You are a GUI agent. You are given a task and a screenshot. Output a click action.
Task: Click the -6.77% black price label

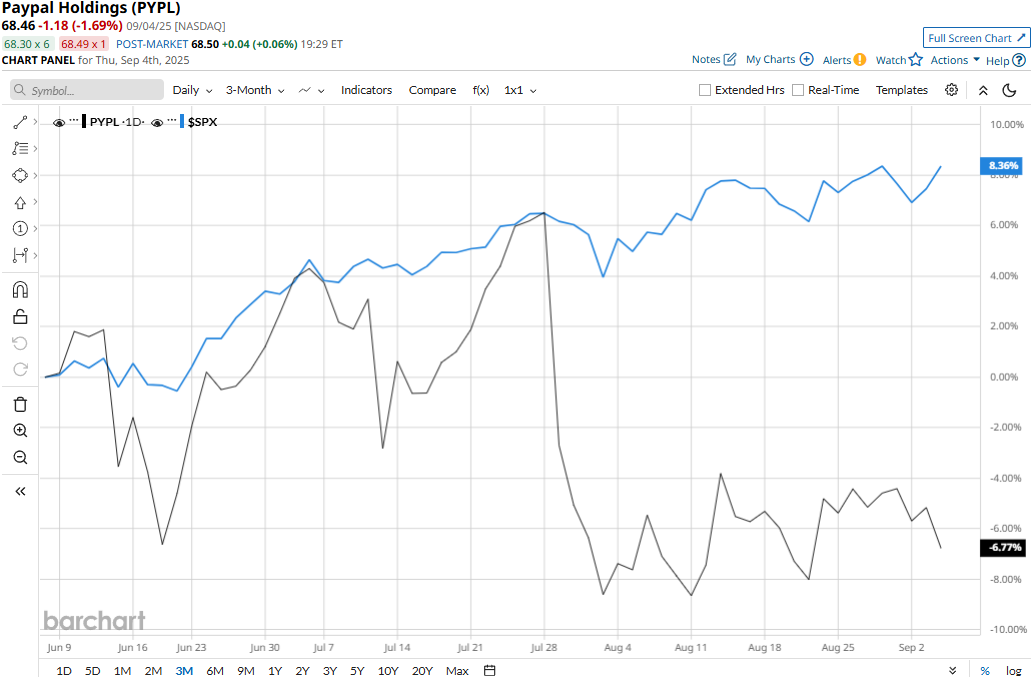(1002, 547)
